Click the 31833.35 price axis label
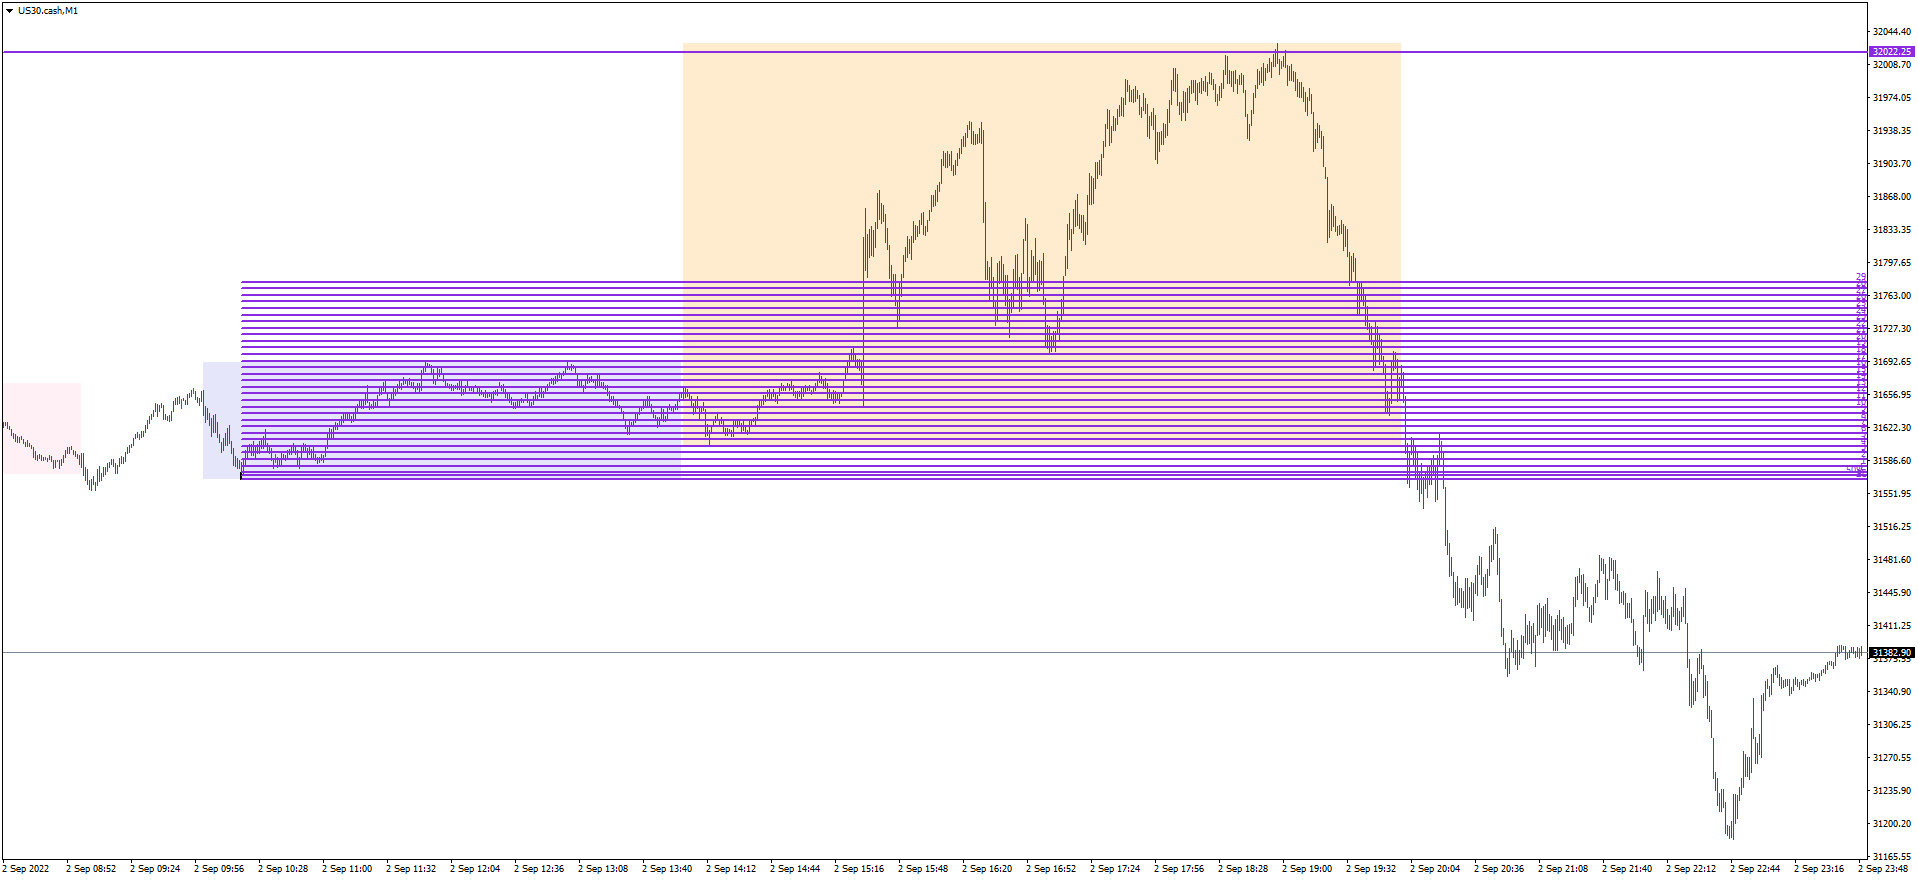The width and height of the screenshot is (1918, 880). tap(1891, 230)
